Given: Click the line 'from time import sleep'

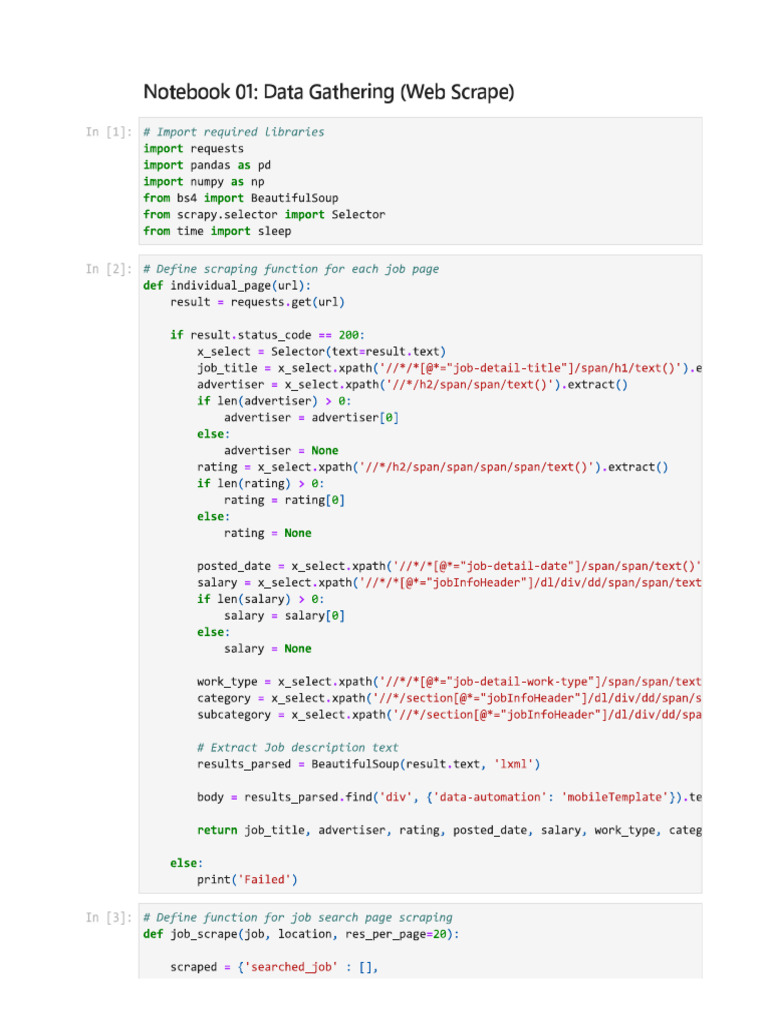Looking at the screenshot, I should pyautogui.click(x=217, y=231).
